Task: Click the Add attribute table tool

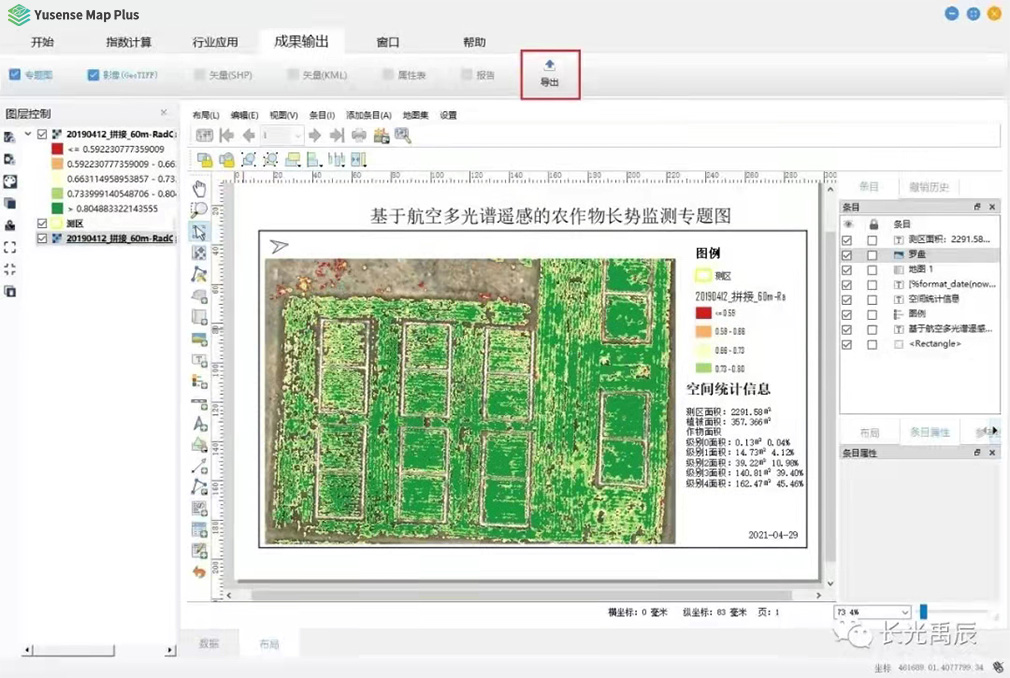Action: [199, 529]
